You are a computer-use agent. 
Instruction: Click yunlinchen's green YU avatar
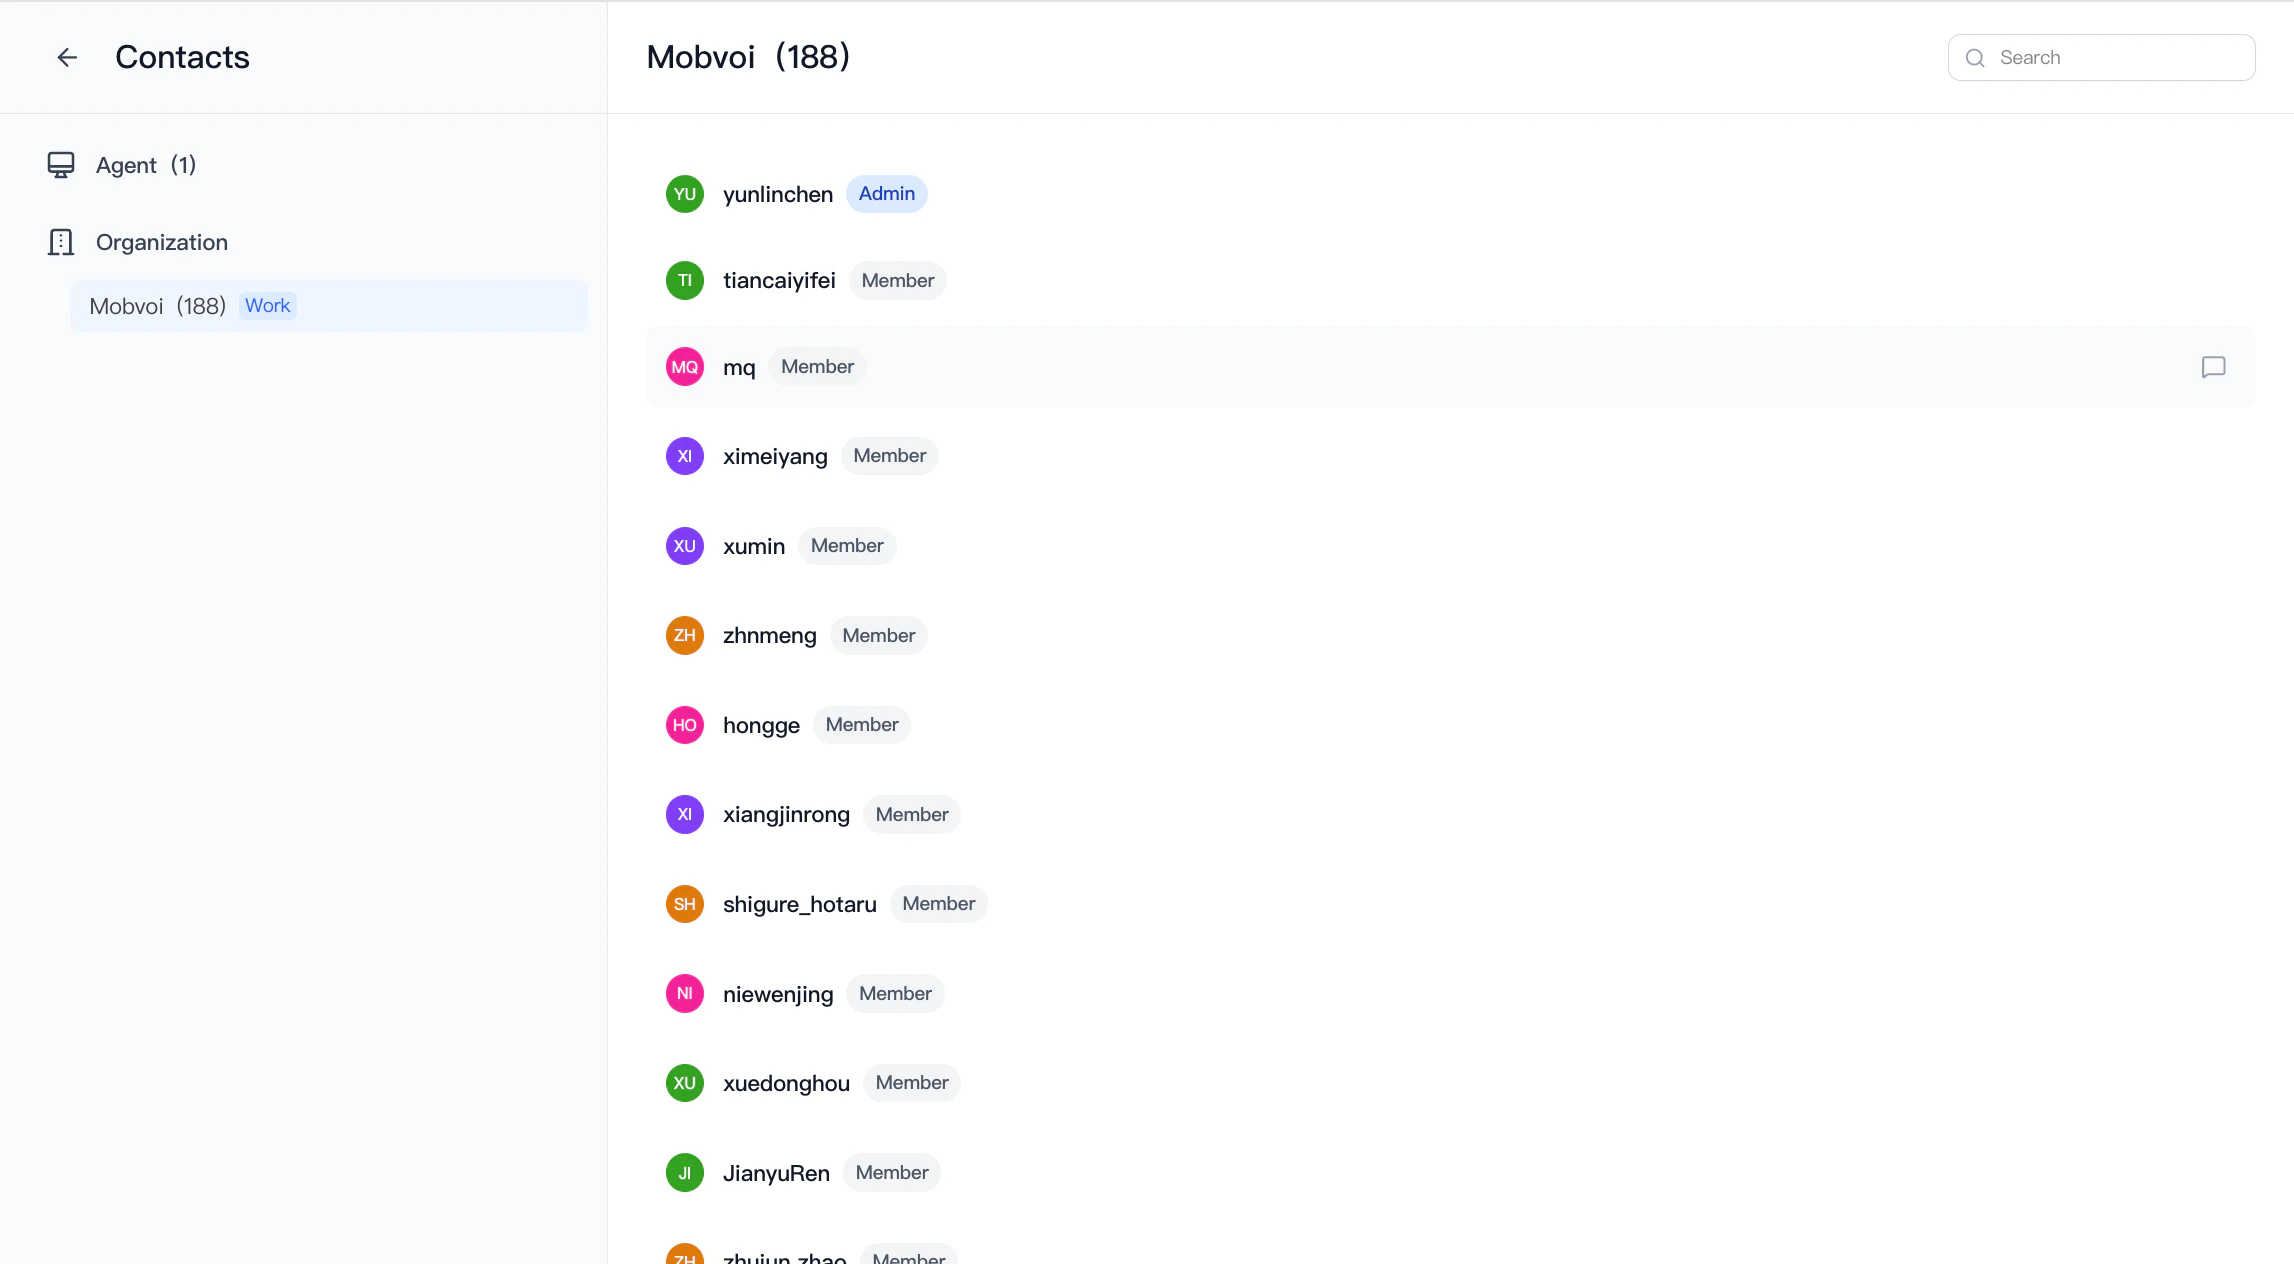685,194
